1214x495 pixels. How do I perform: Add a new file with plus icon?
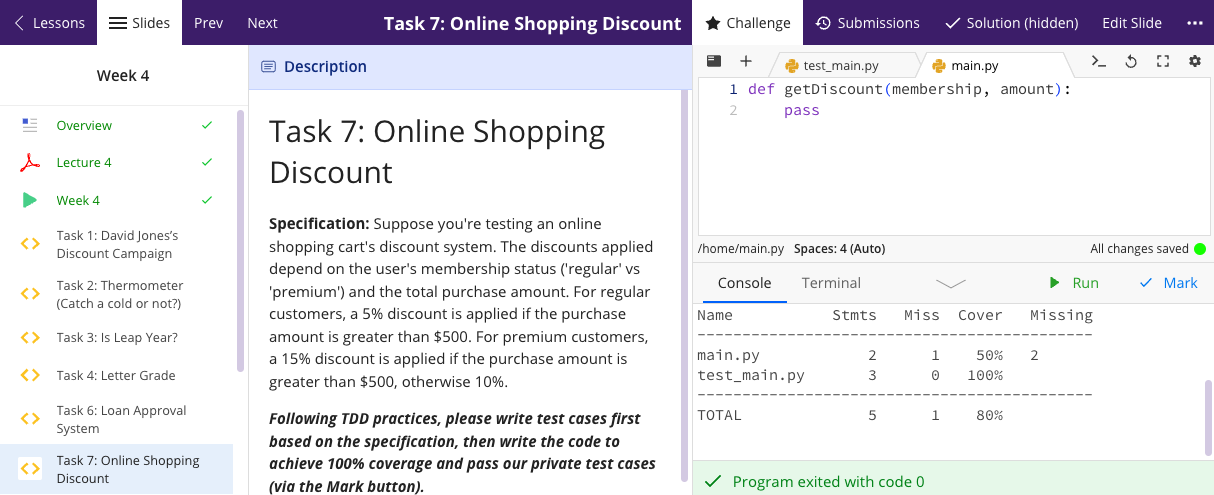click(x=745, y=61)
